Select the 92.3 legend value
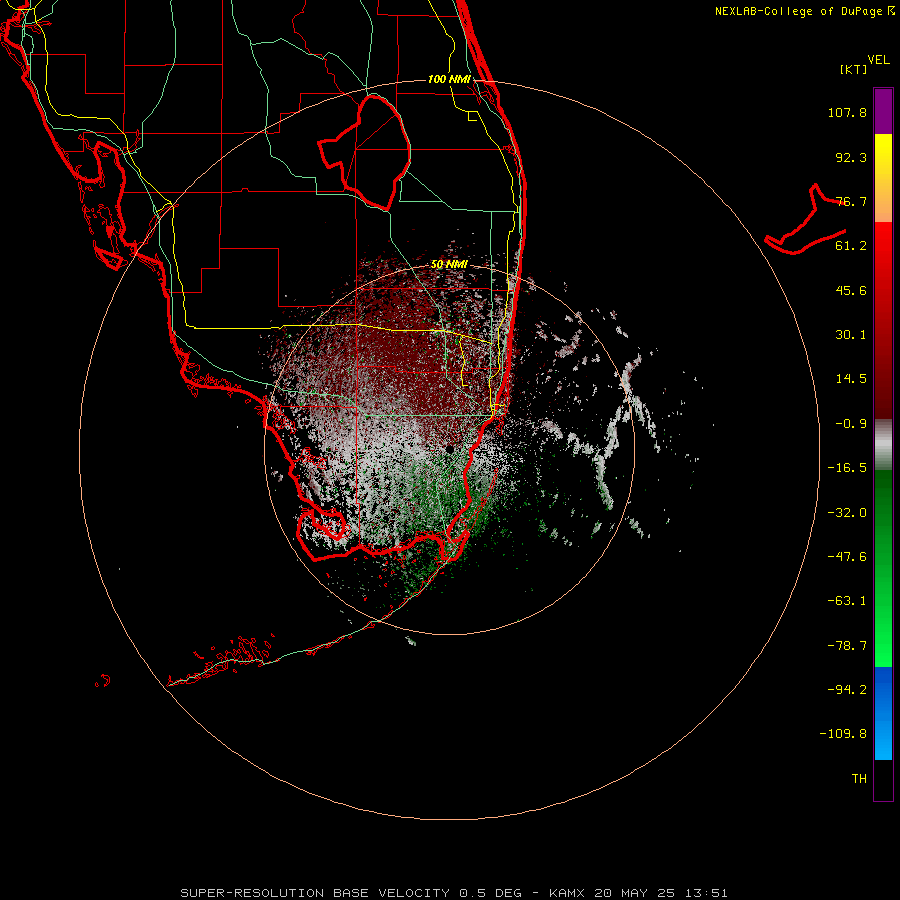Screen dimensions: 900x900 click(851, 157)
